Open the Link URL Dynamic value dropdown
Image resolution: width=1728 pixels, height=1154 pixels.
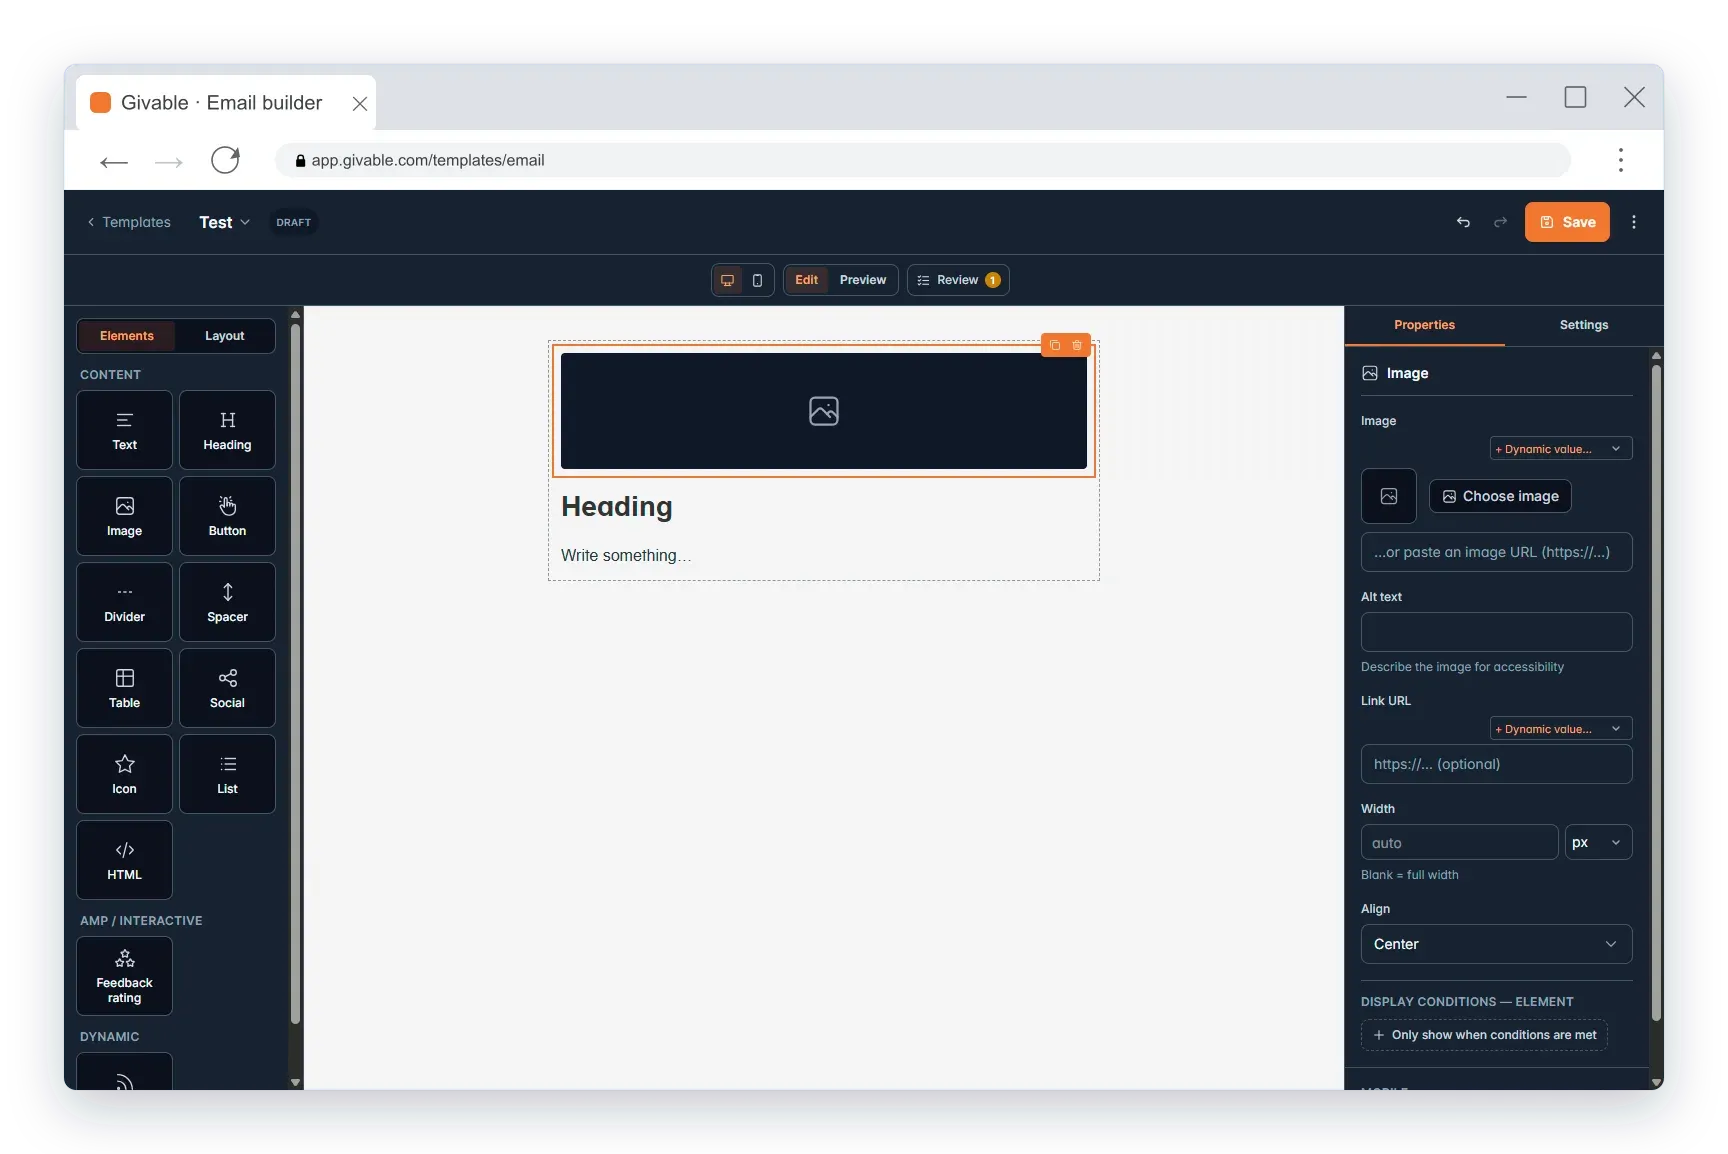(1561, 729)
